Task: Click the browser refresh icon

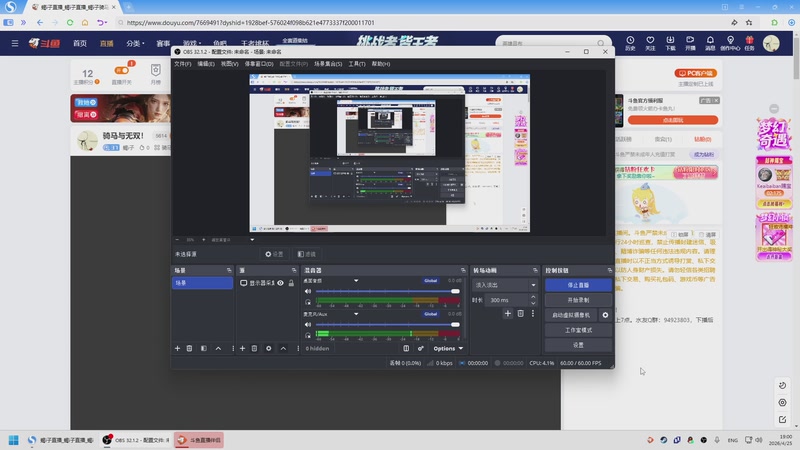Action: [70, 22]
